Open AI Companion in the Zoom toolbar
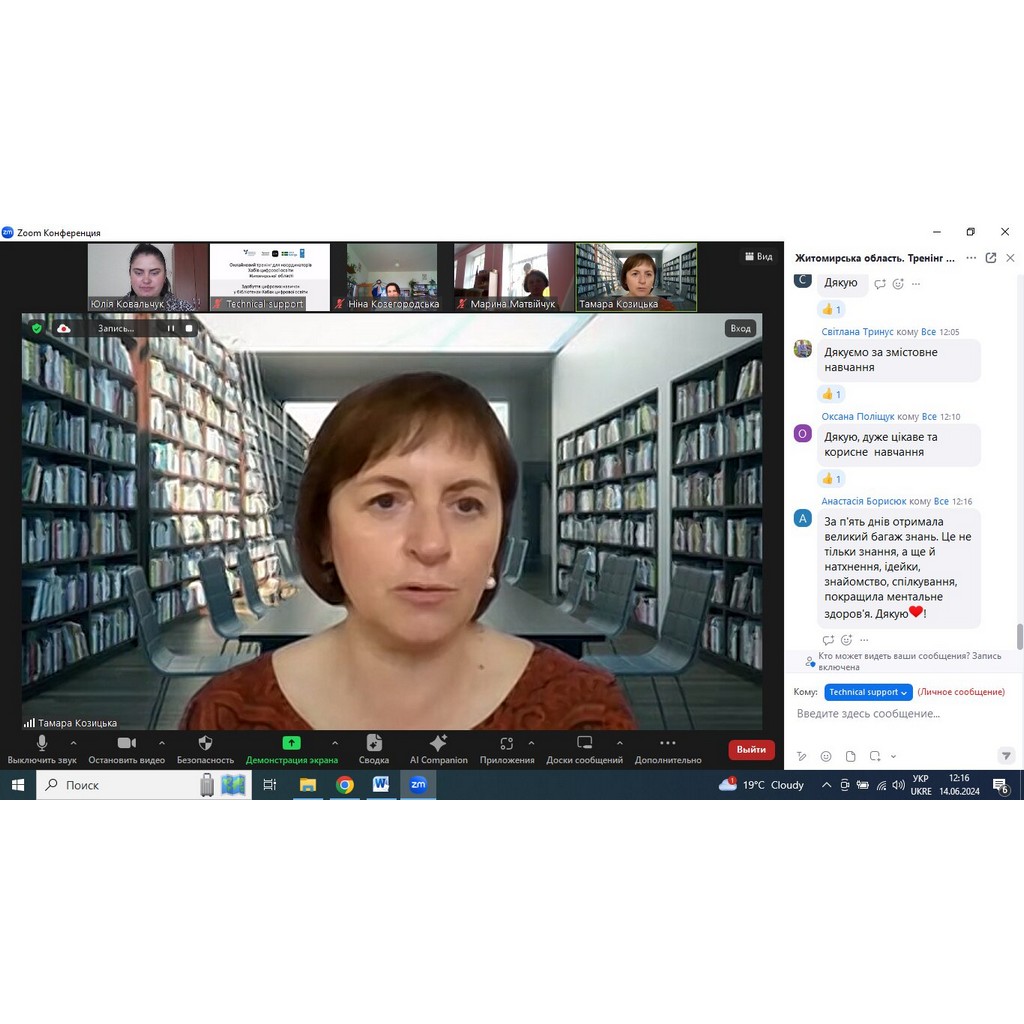The image size is (1024, 1024). coord(438,749)
